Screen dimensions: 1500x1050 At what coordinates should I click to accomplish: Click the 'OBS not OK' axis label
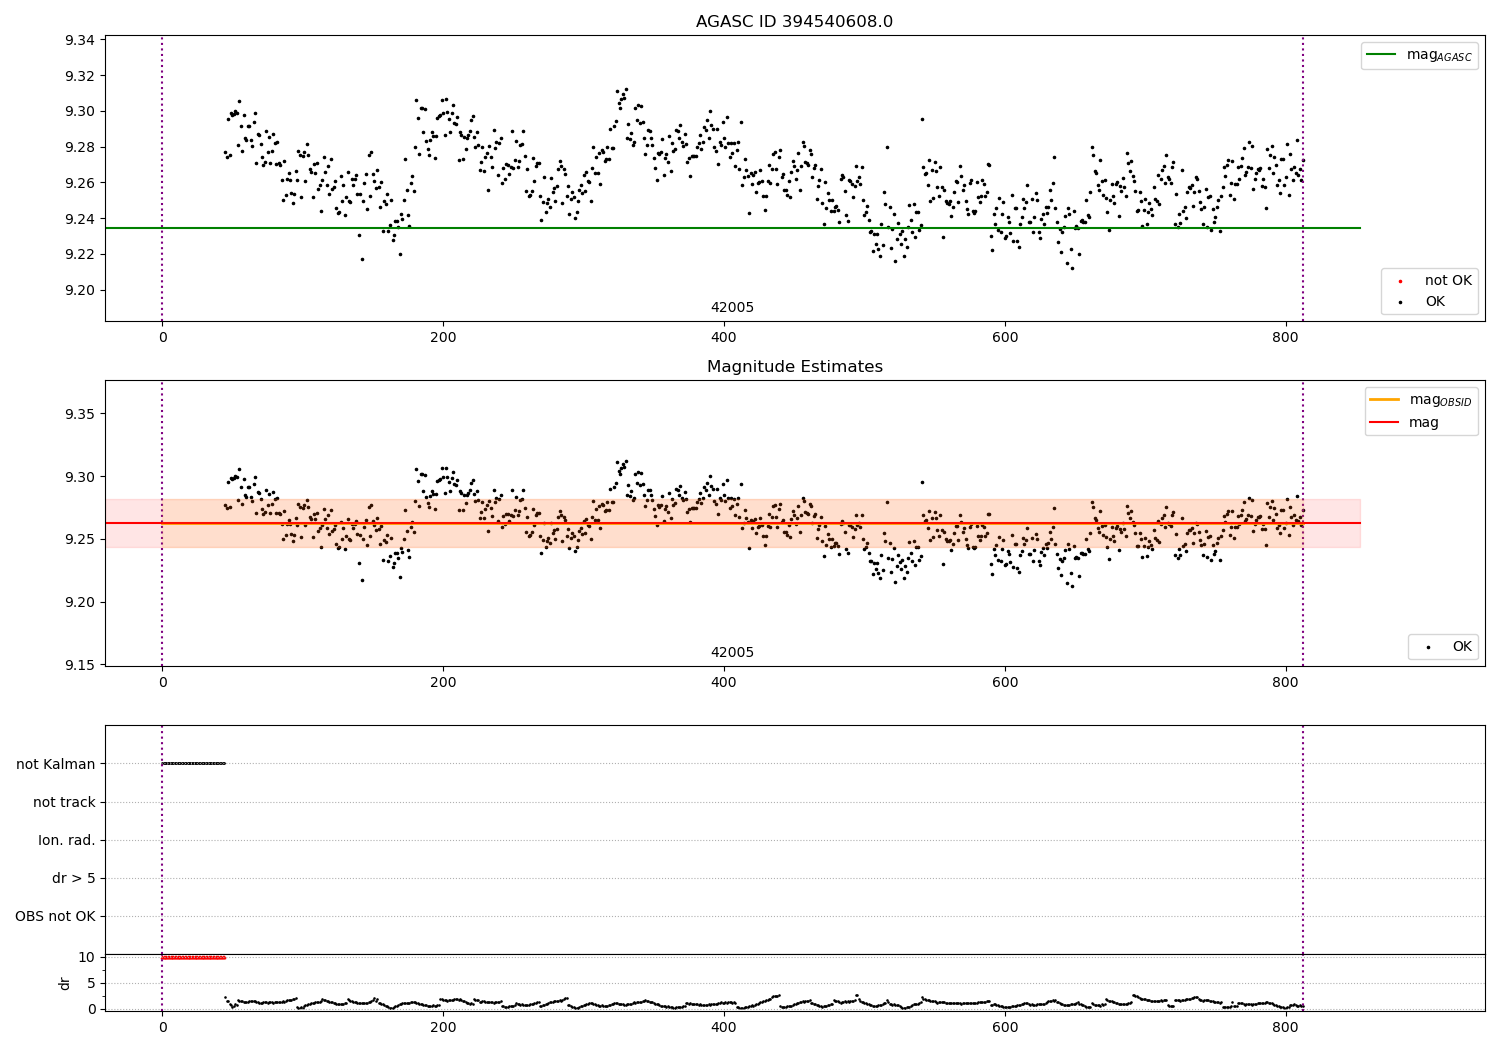pyautogui.click(x=55, y=916)
